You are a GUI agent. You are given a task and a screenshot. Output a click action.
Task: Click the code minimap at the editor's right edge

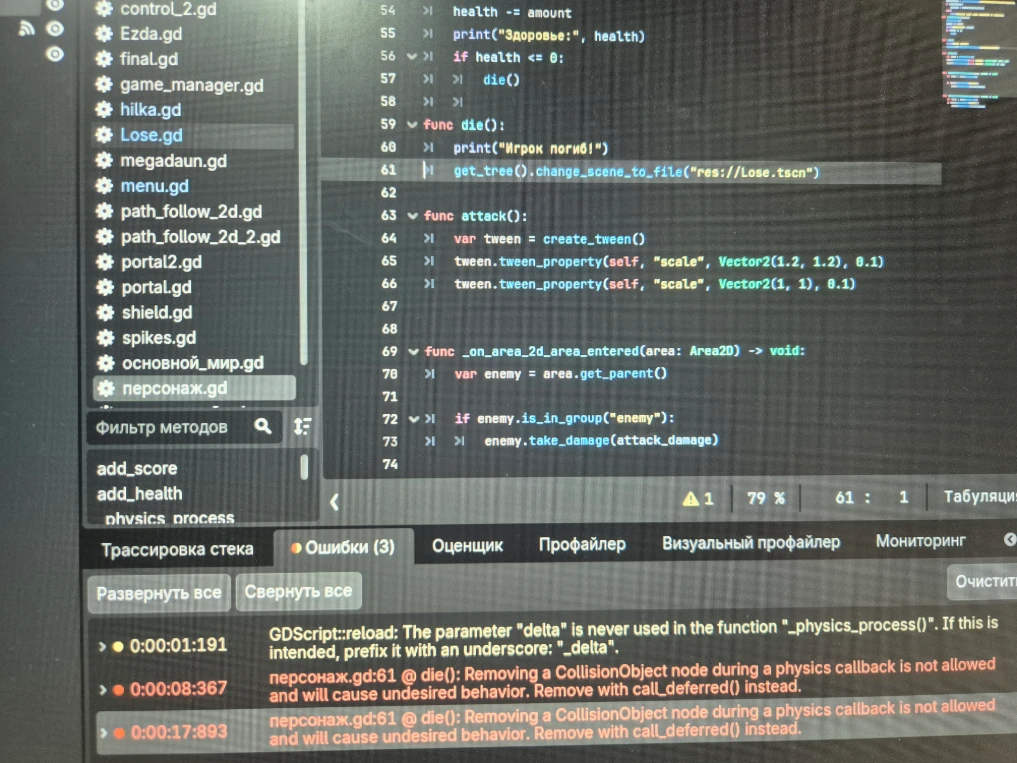click(x=978, y=53)
